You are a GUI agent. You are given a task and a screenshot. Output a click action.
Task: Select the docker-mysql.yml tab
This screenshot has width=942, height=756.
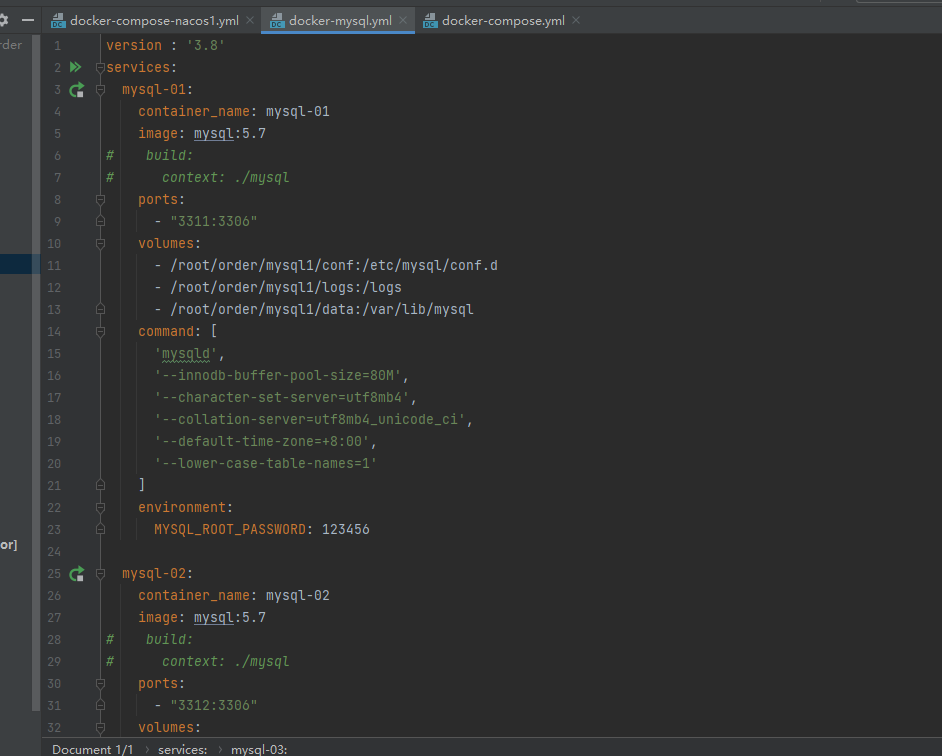(340, 21)
